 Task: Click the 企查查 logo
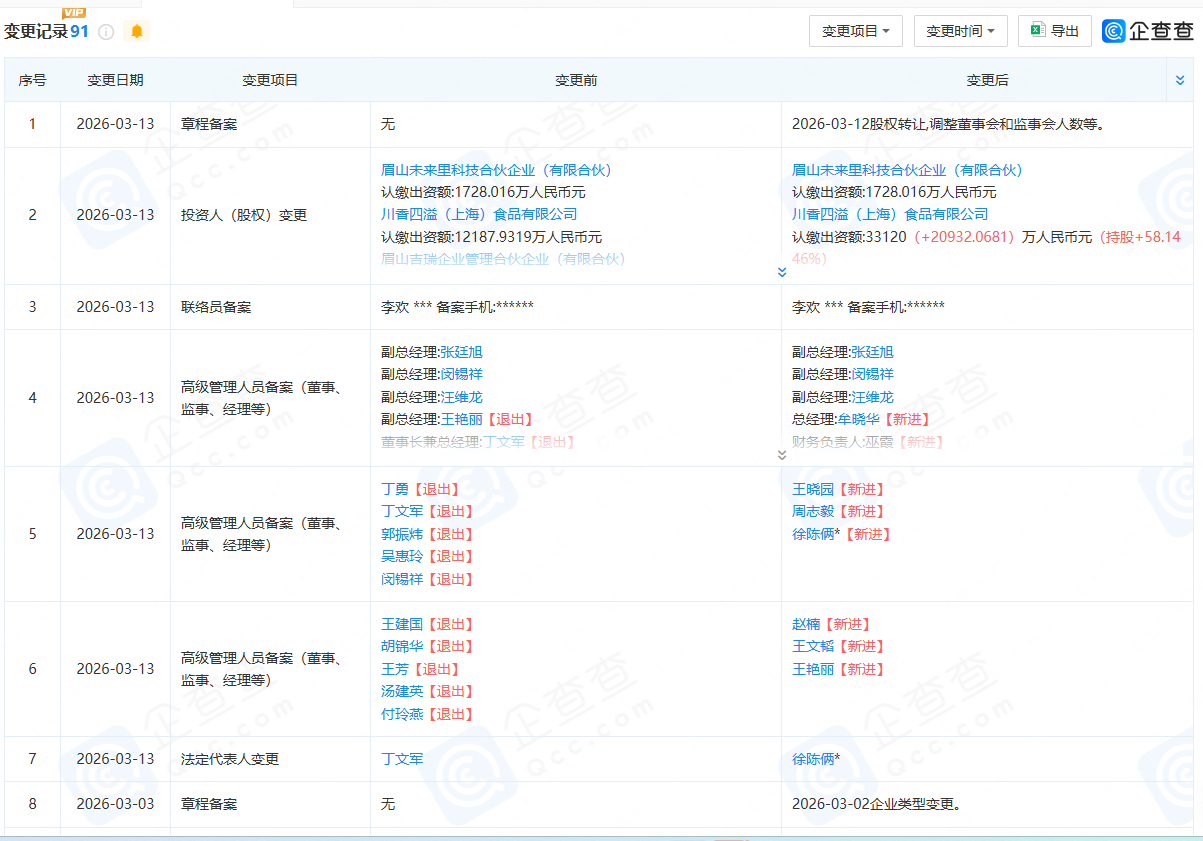(1148, 31)
